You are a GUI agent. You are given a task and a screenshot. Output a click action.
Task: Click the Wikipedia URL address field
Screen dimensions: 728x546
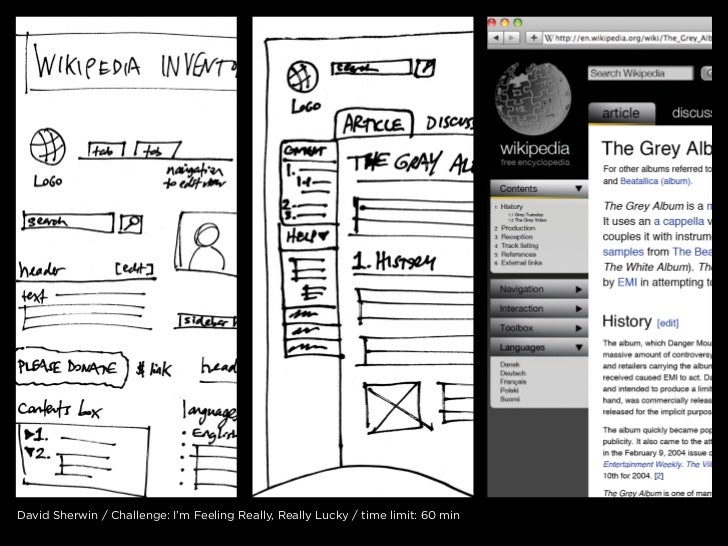[627, 38]
